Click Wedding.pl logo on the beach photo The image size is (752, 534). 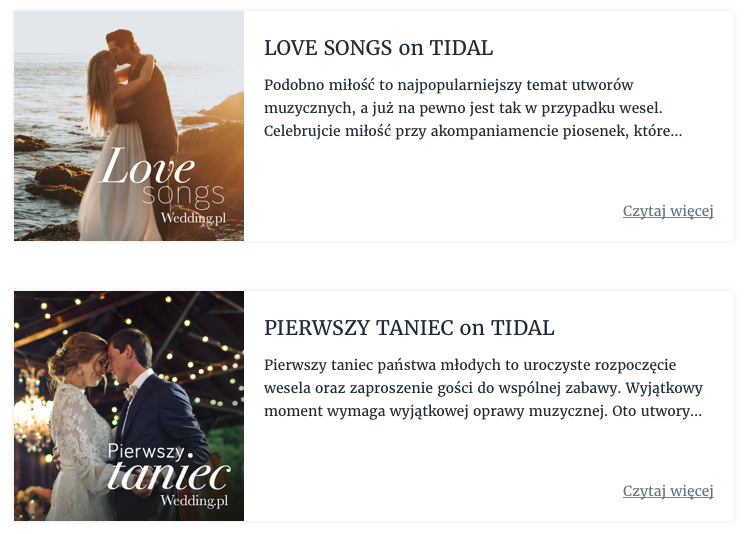click(200, 218)
